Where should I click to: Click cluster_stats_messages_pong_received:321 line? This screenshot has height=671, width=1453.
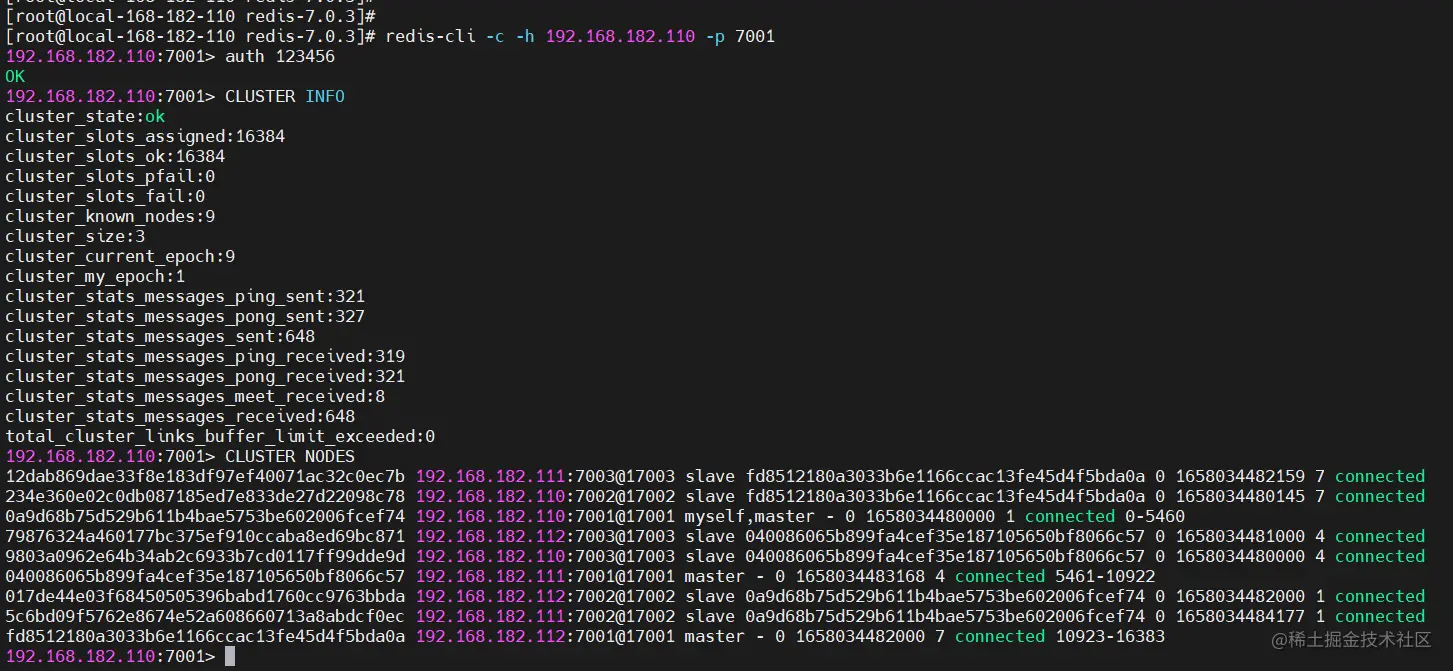tap(205, 377)
